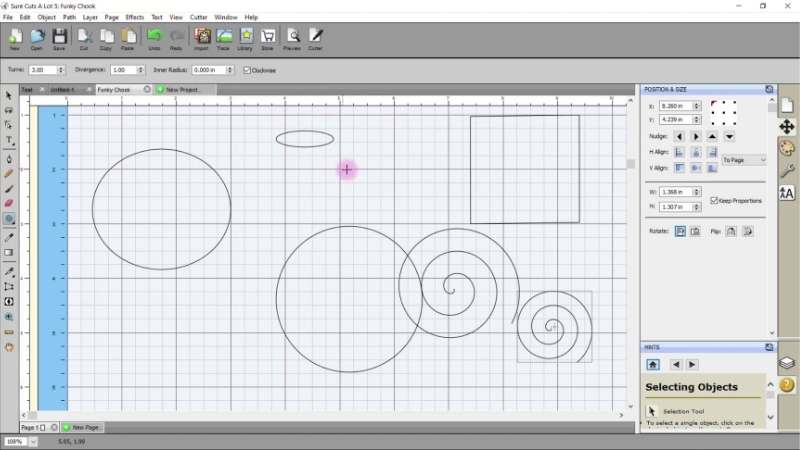Click the Redo toolbar icon
The width and height of the screenshot is (800, 450).
click(x=176, y=39)
